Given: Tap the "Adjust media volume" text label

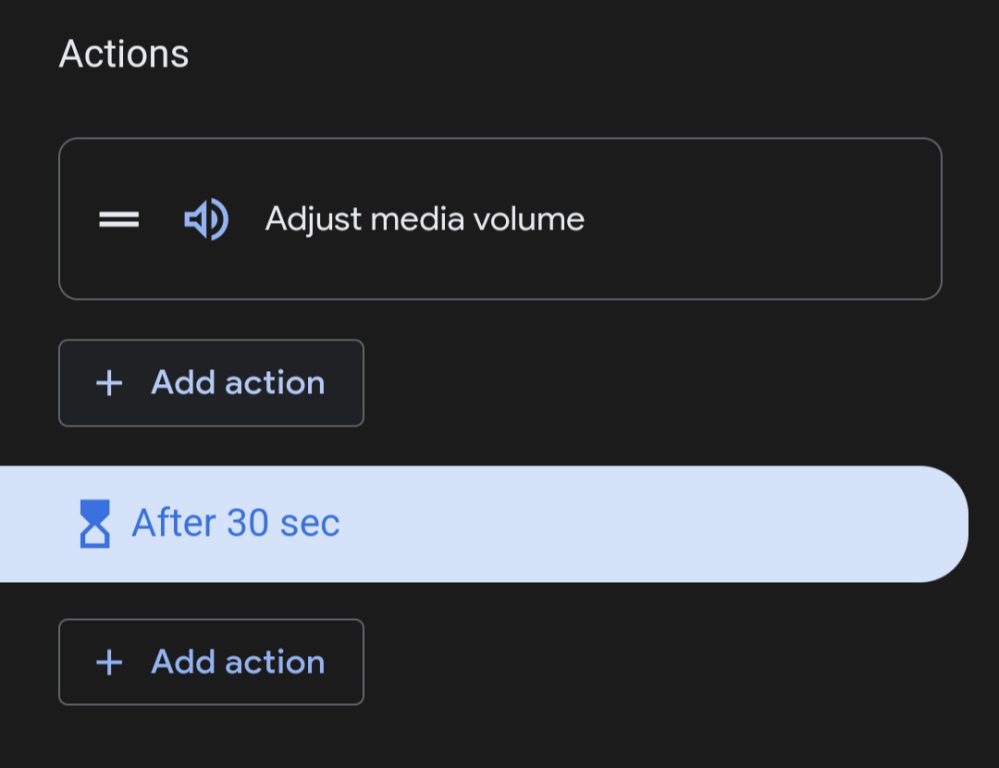Looking at the screenshot, I should click(x=424, y=220).
